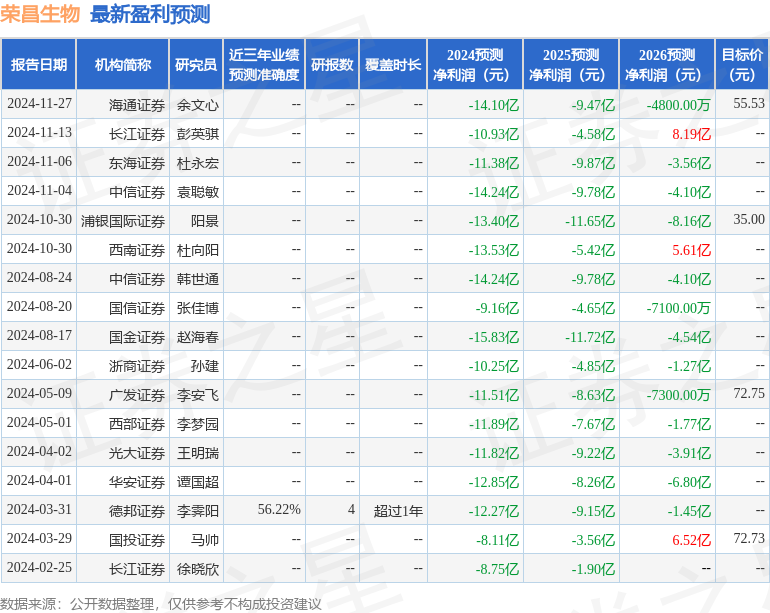Select analyst name 杜向阳
Viewport: 770px width, 613px height.
pos(197,250)
